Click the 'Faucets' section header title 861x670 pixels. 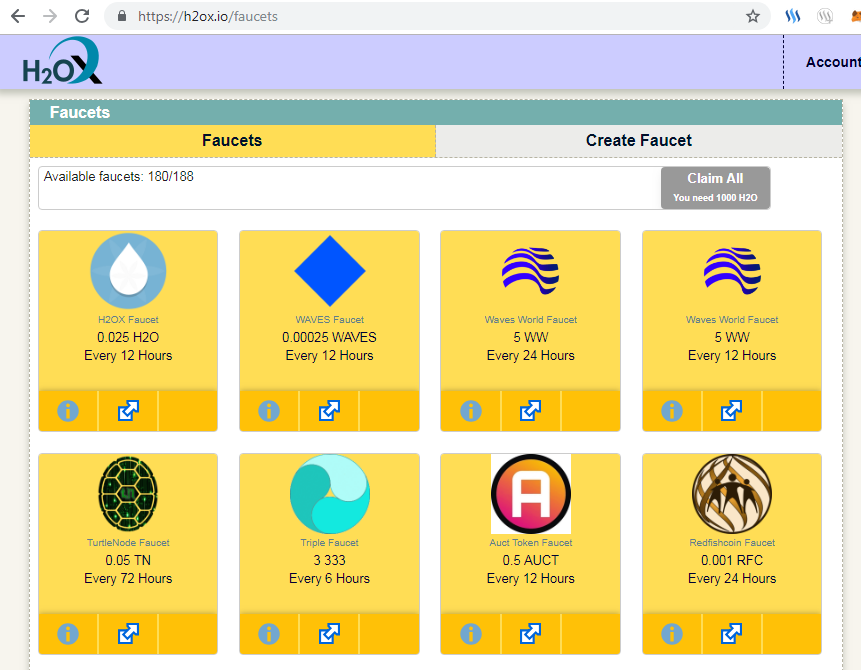80,112
